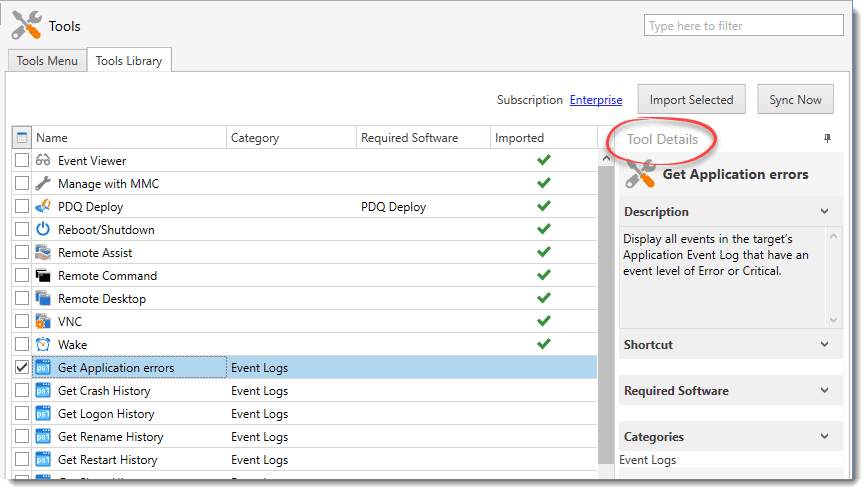Screen dimensions: 868x494
Task: Check the Get Crash History checkbox
Action: tap(22, 390)
